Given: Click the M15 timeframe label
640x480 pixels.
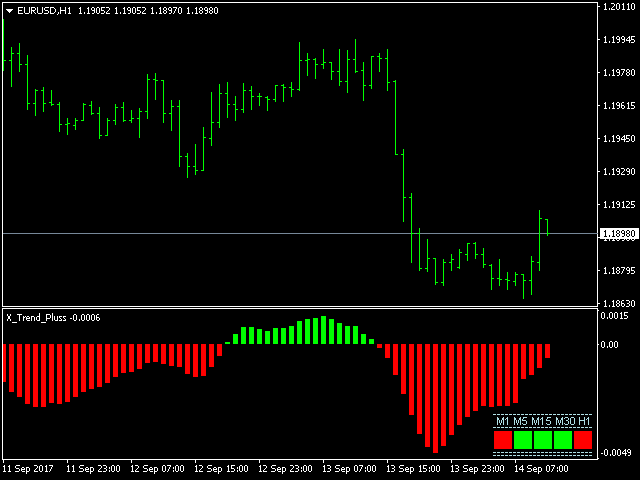Looking at the screenshot, I should [x=541, y=421].
